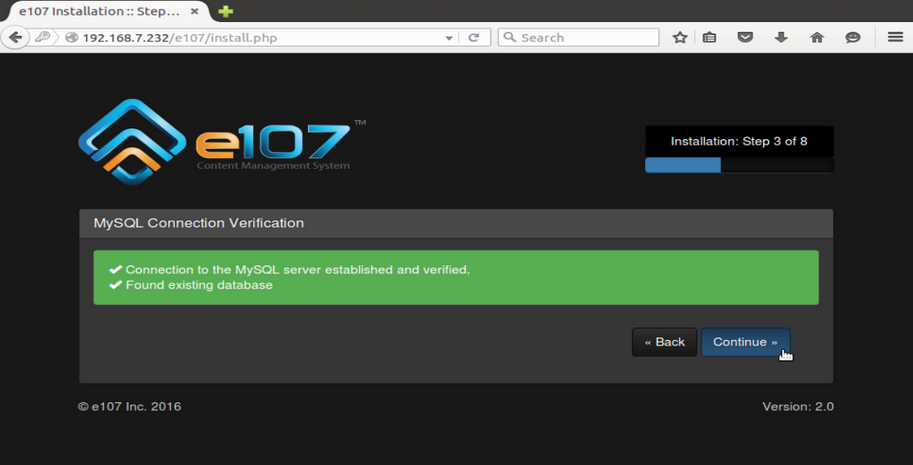Go to the previous step with Back
Viewport: 913px width, 465px height.
tap(664, 342)
